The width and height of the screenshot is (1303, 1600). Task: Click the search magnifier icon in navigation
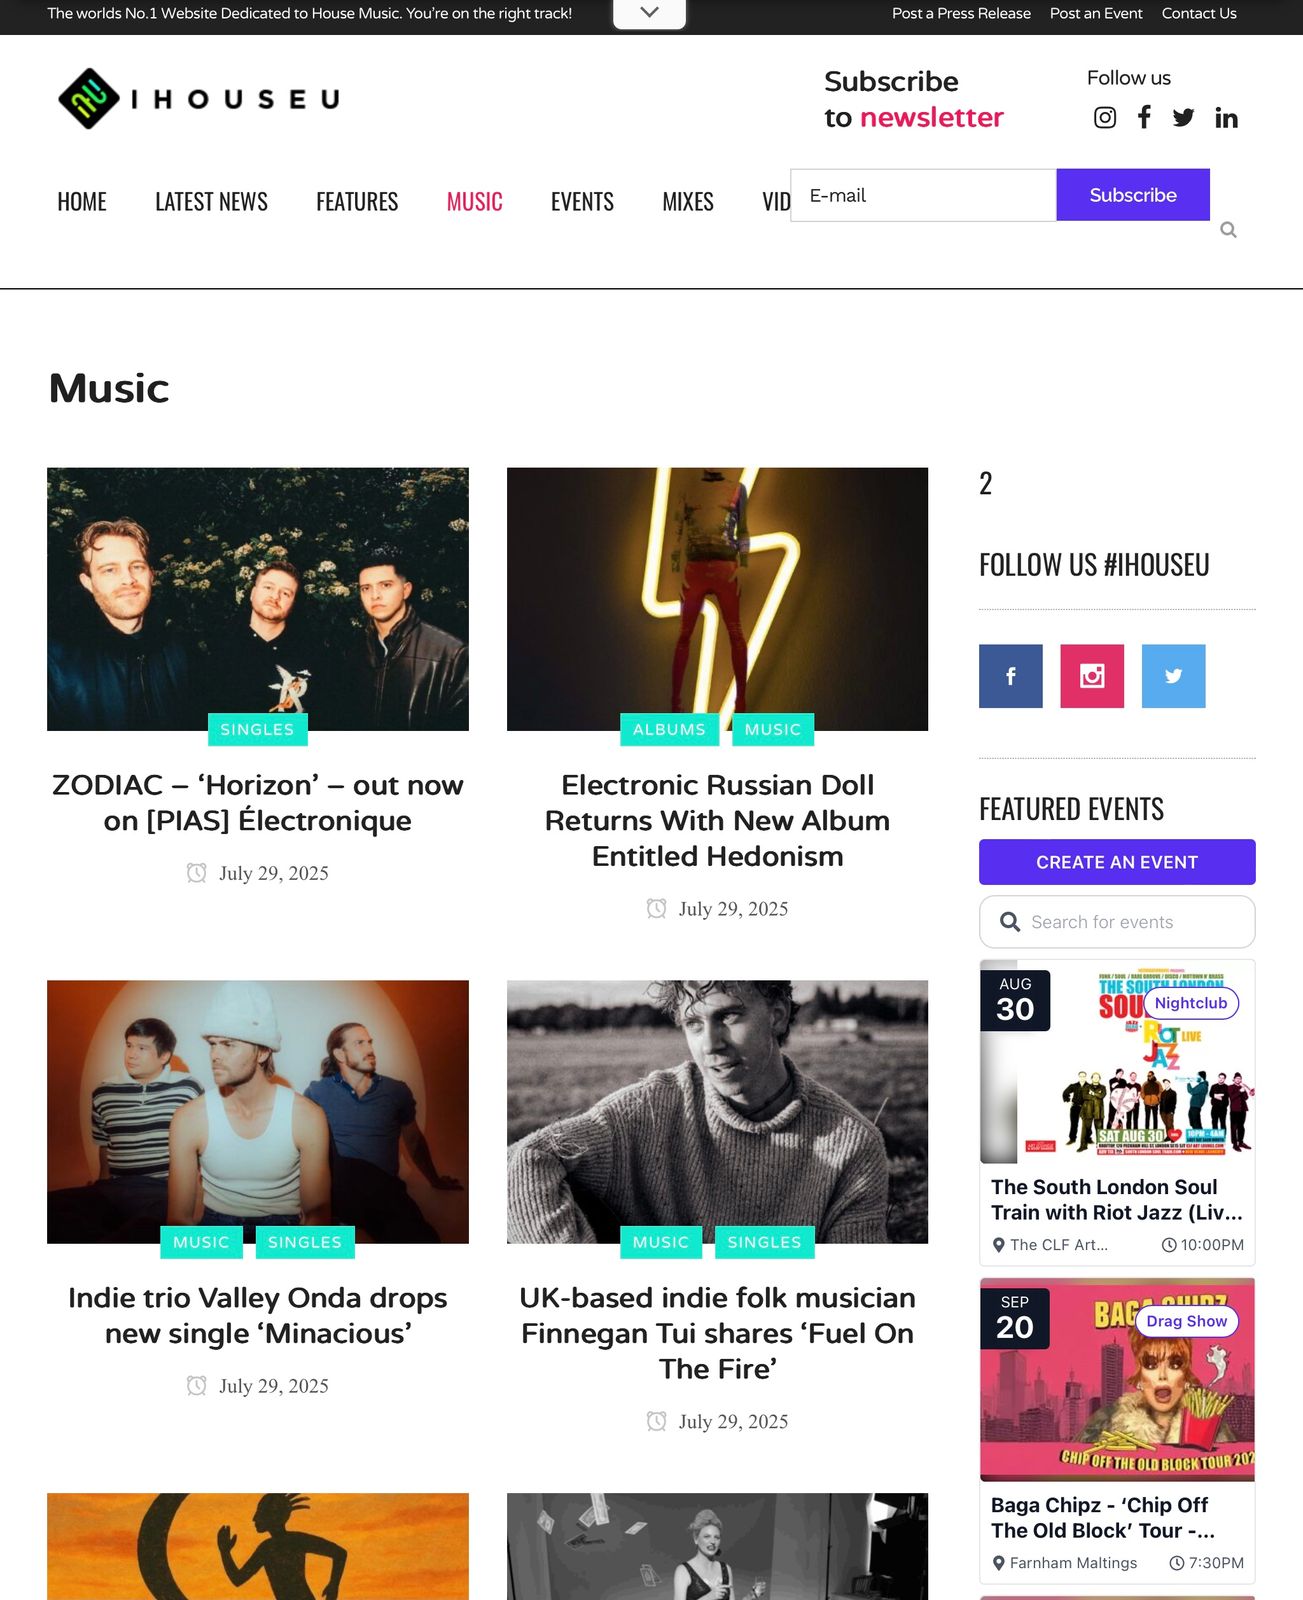(x=1228, y=230)
